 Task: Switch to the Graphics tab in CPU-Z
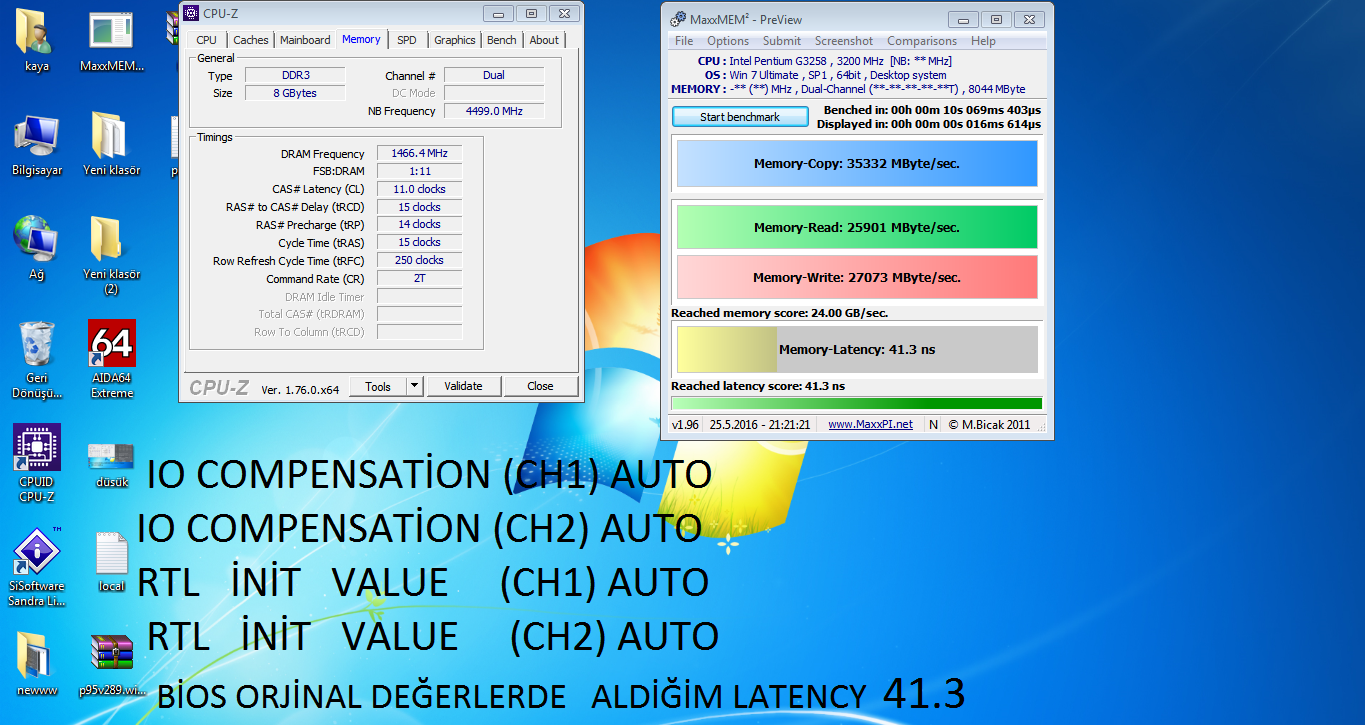tap(455, 40)
